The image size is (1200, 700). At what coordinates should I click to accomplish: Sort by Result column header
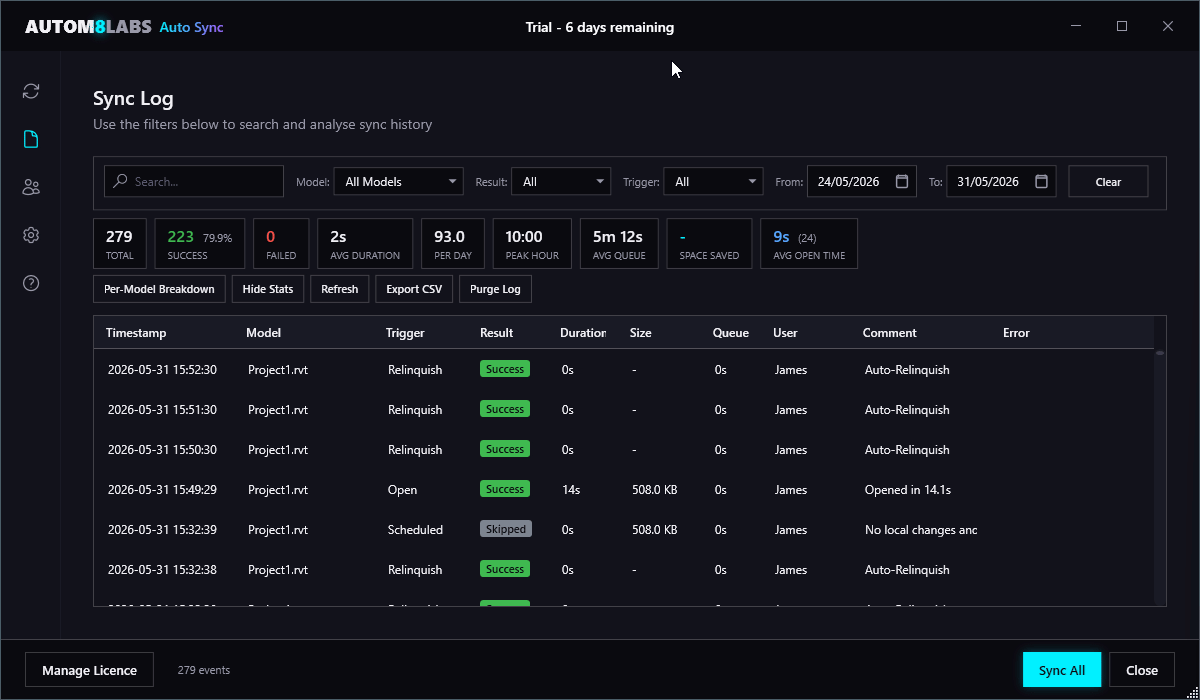click(496, 333)
